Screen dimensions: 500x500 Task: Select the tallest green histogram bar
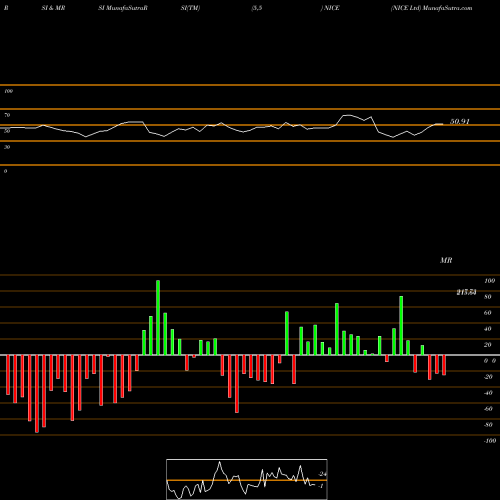pos(158,318)
